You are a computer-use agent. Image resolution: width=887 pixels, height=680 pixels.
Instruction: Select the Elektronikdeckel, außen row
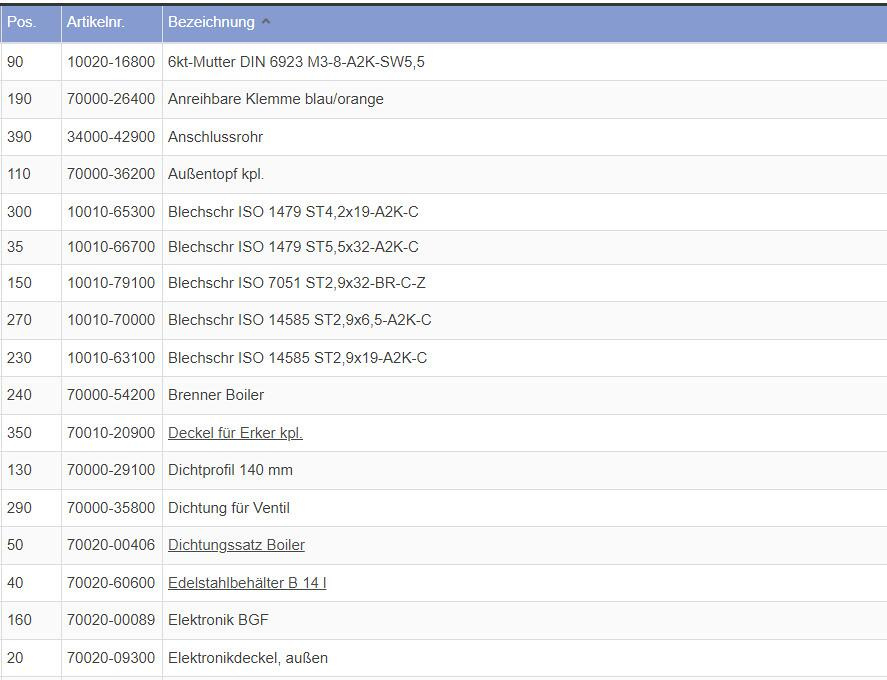pos(247,658)
